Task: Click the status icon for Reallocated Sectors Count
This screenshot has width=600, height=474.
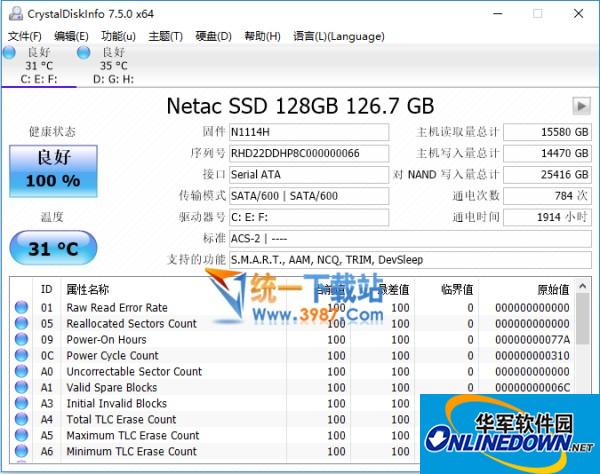Action: pos(21,324)
